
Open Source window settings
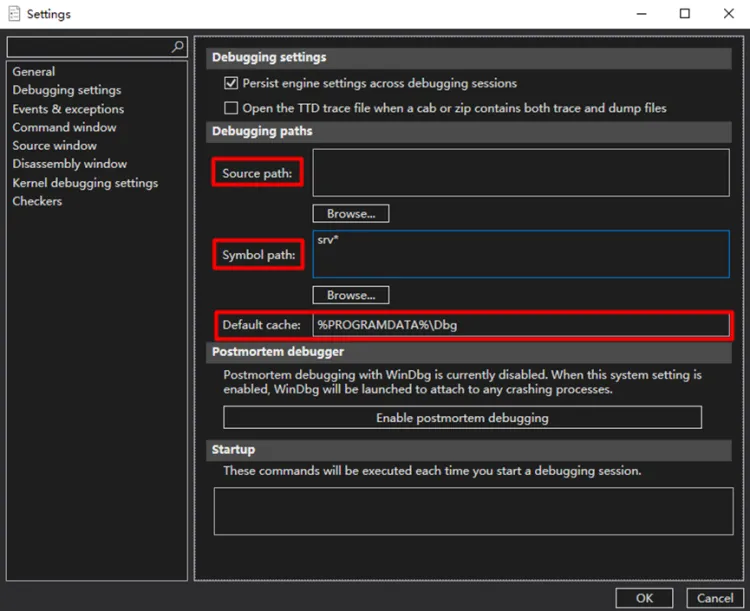click(x=55, y=145)
